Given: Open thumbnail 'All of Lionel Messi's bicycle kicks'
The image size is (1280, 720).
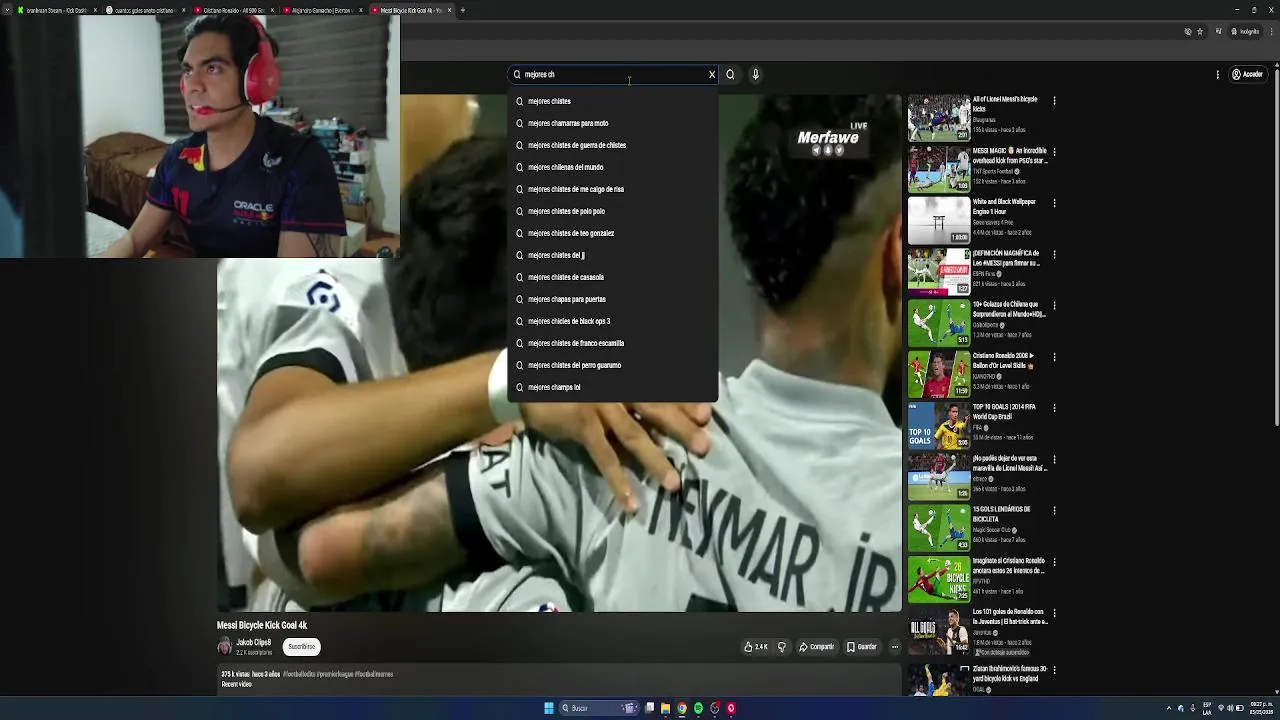Looking at the screenshot, I should pos(939,117).
